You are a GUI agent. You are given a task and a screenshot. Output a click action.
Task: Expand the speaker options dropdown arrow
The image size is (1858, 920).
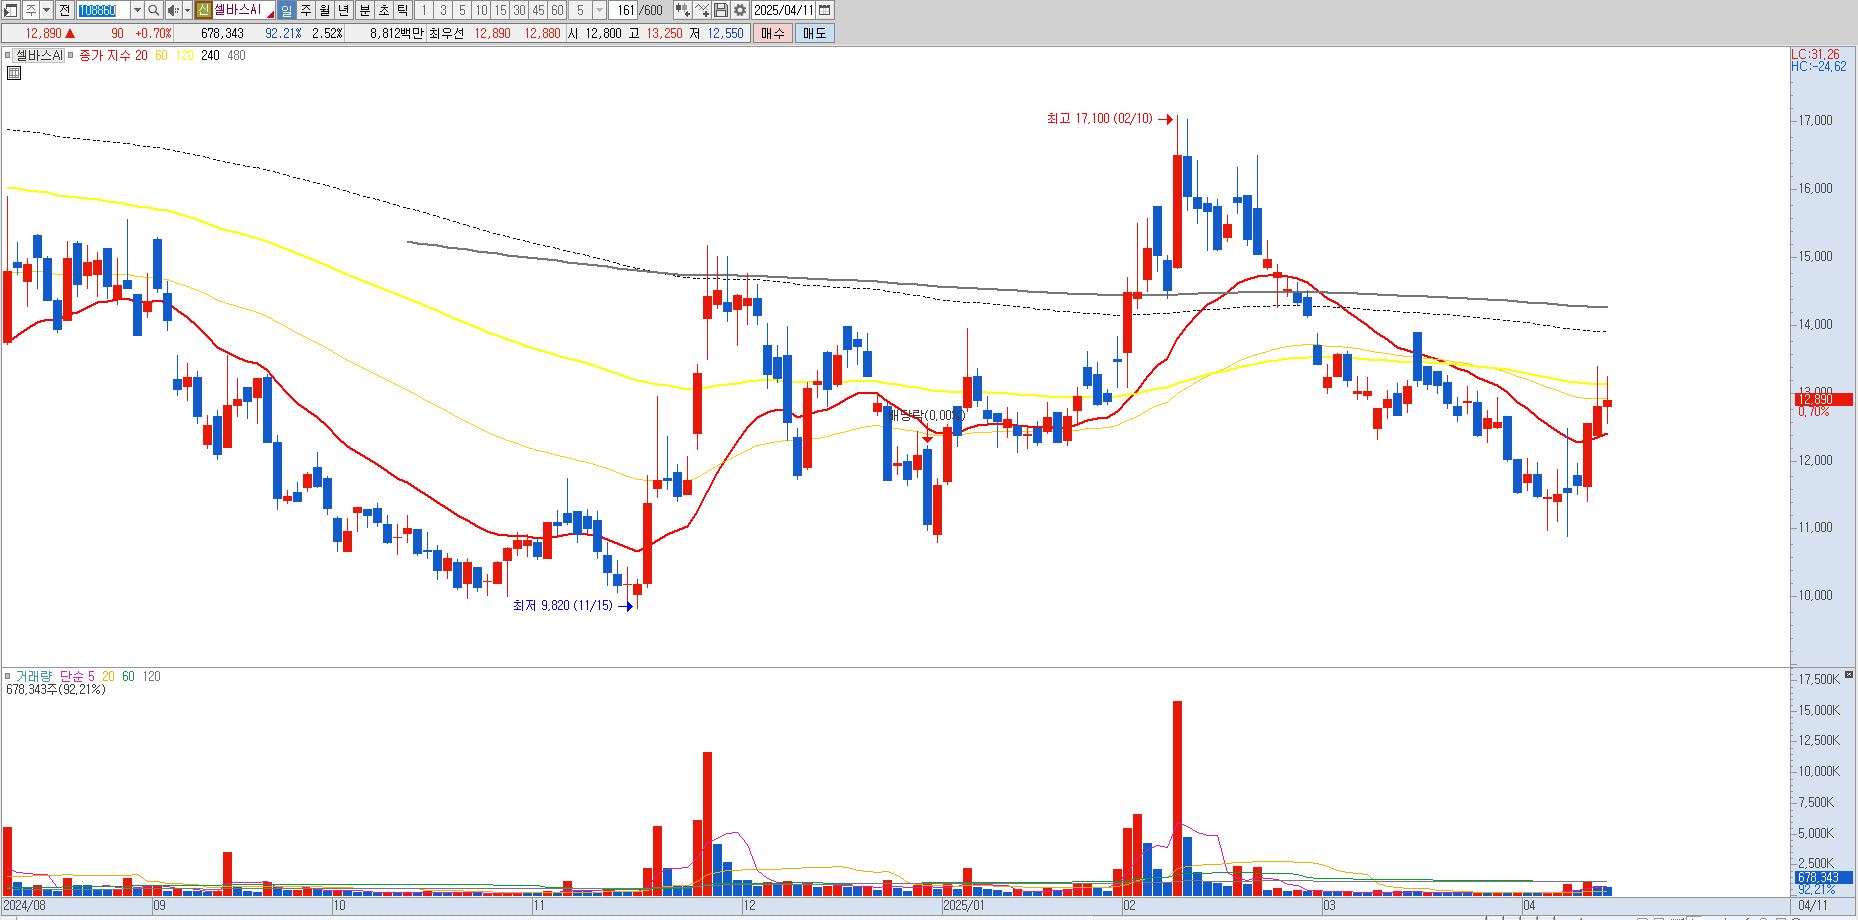pyautogui.click(x=187, y=10)
